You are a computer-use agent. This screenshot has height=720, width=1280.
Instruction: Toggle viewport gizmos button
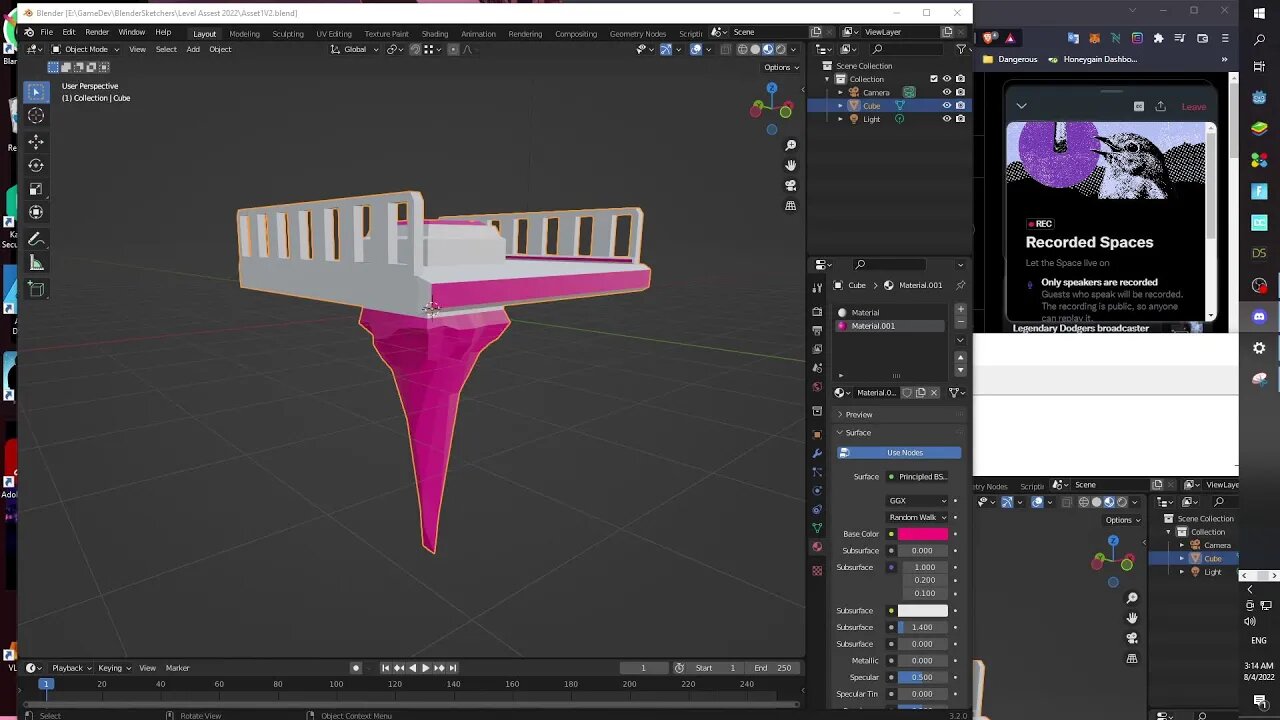pos(666,49)
